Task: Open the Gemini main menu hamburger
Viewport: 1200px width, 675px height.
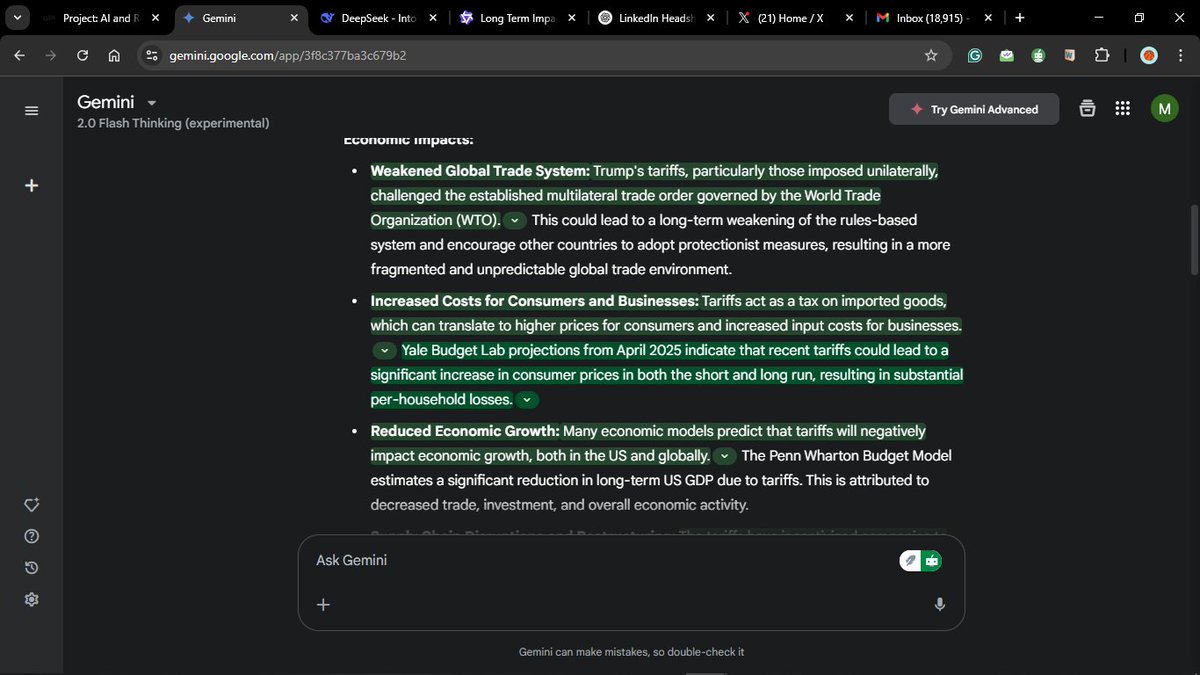Action: click(31, 110)
